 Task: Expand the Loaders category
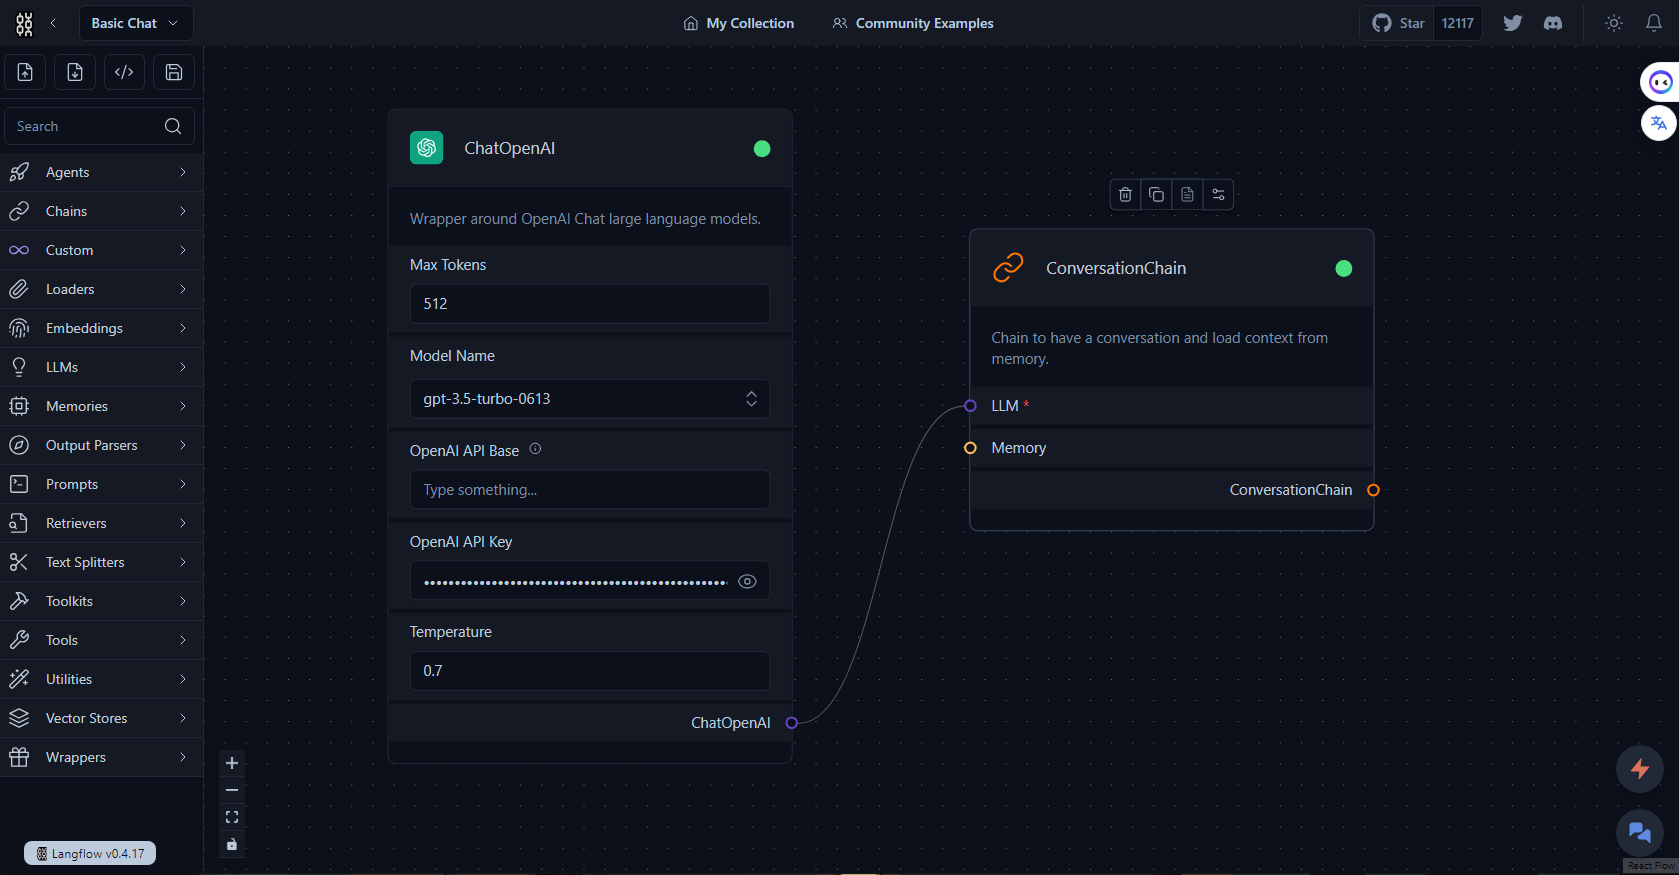tap(101, 289)
